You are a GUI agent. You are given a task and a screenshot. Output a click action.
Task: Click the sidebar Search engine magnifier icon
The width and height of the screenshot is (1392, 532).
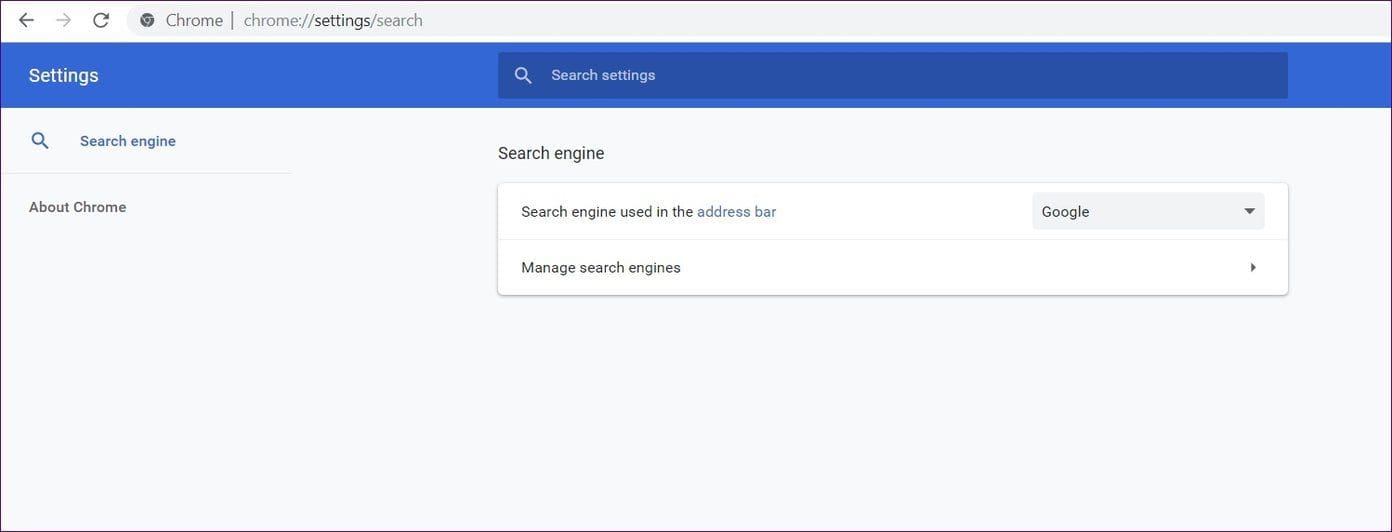[40, 141]
